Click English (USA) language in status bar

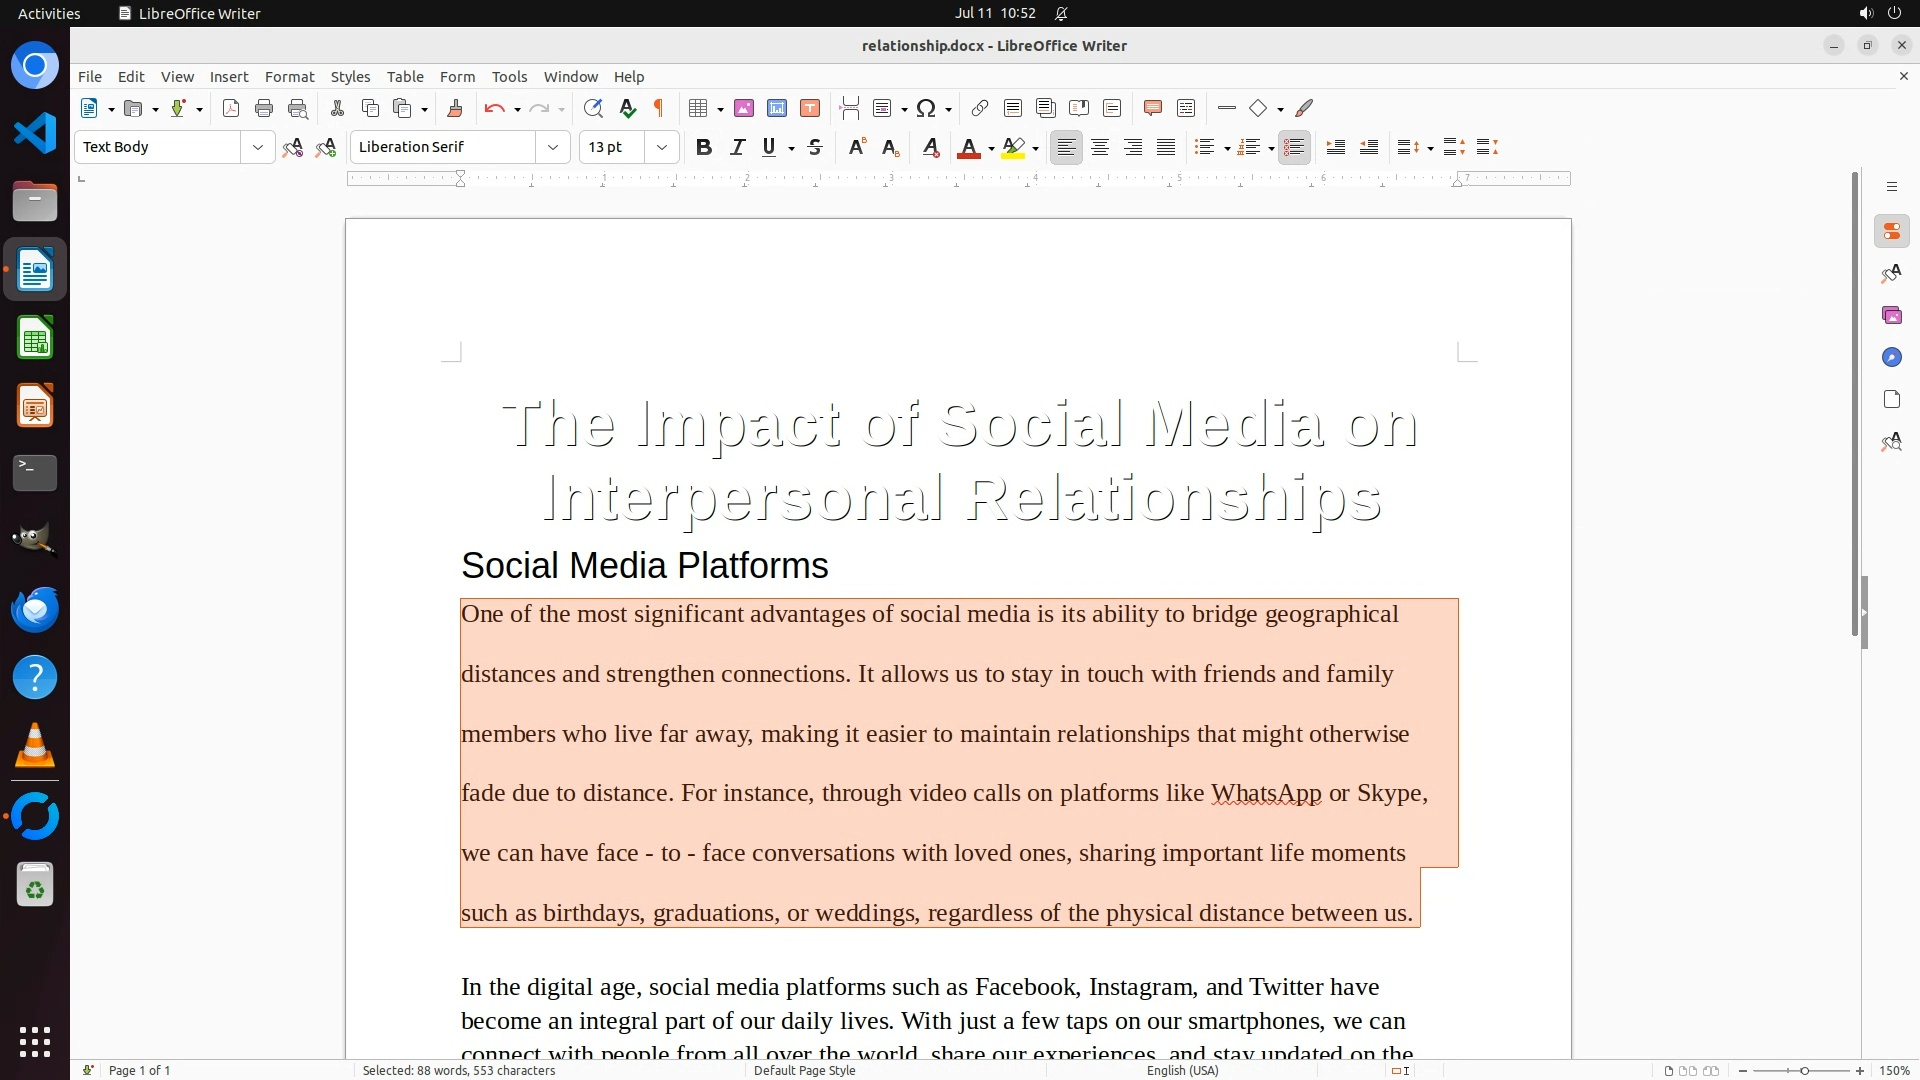[x=1182, y=1070]
